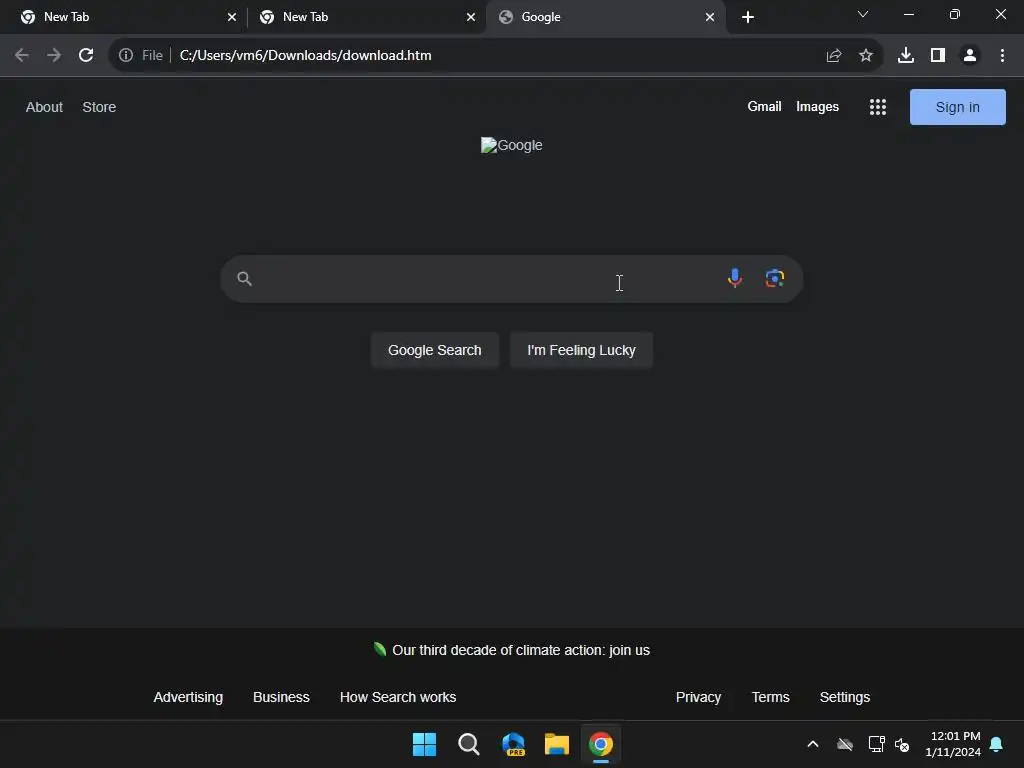The width and height of the screenshot is (1024, 768).
Task: Click the broken Google logo image
Action: pos(511,145)
